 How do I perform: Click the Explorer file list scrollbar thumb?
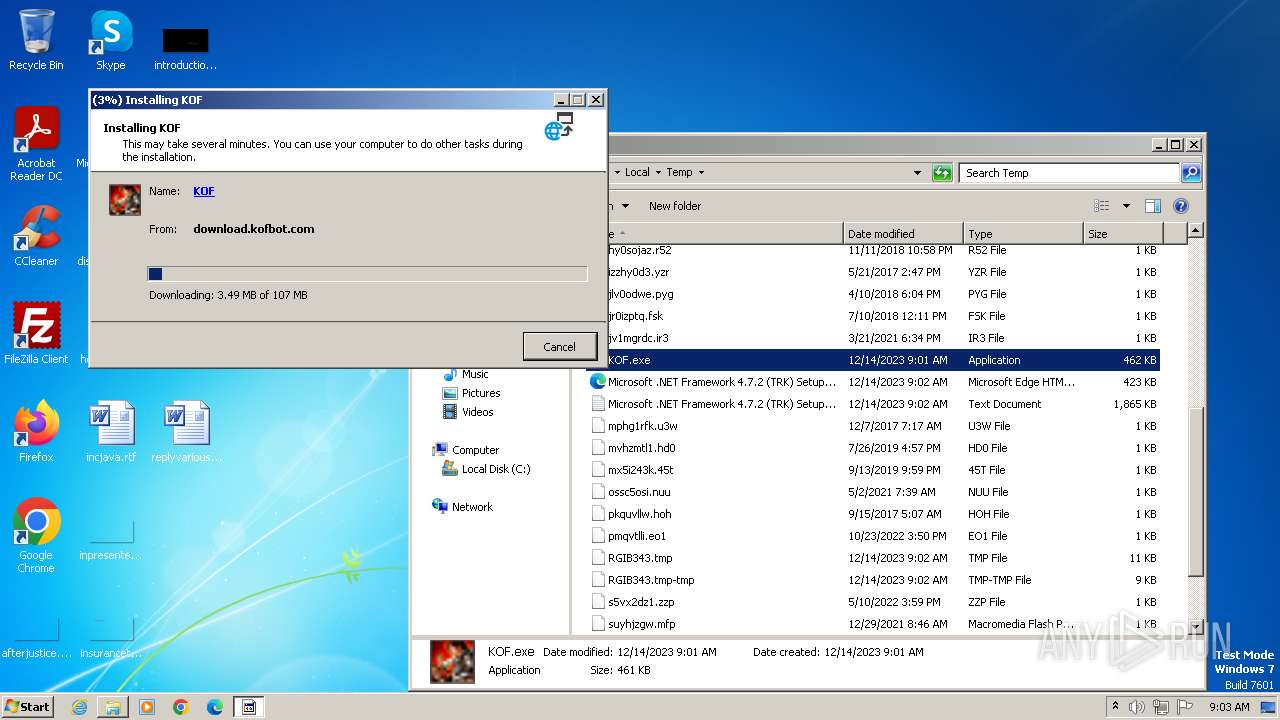tap(1195, 491)
